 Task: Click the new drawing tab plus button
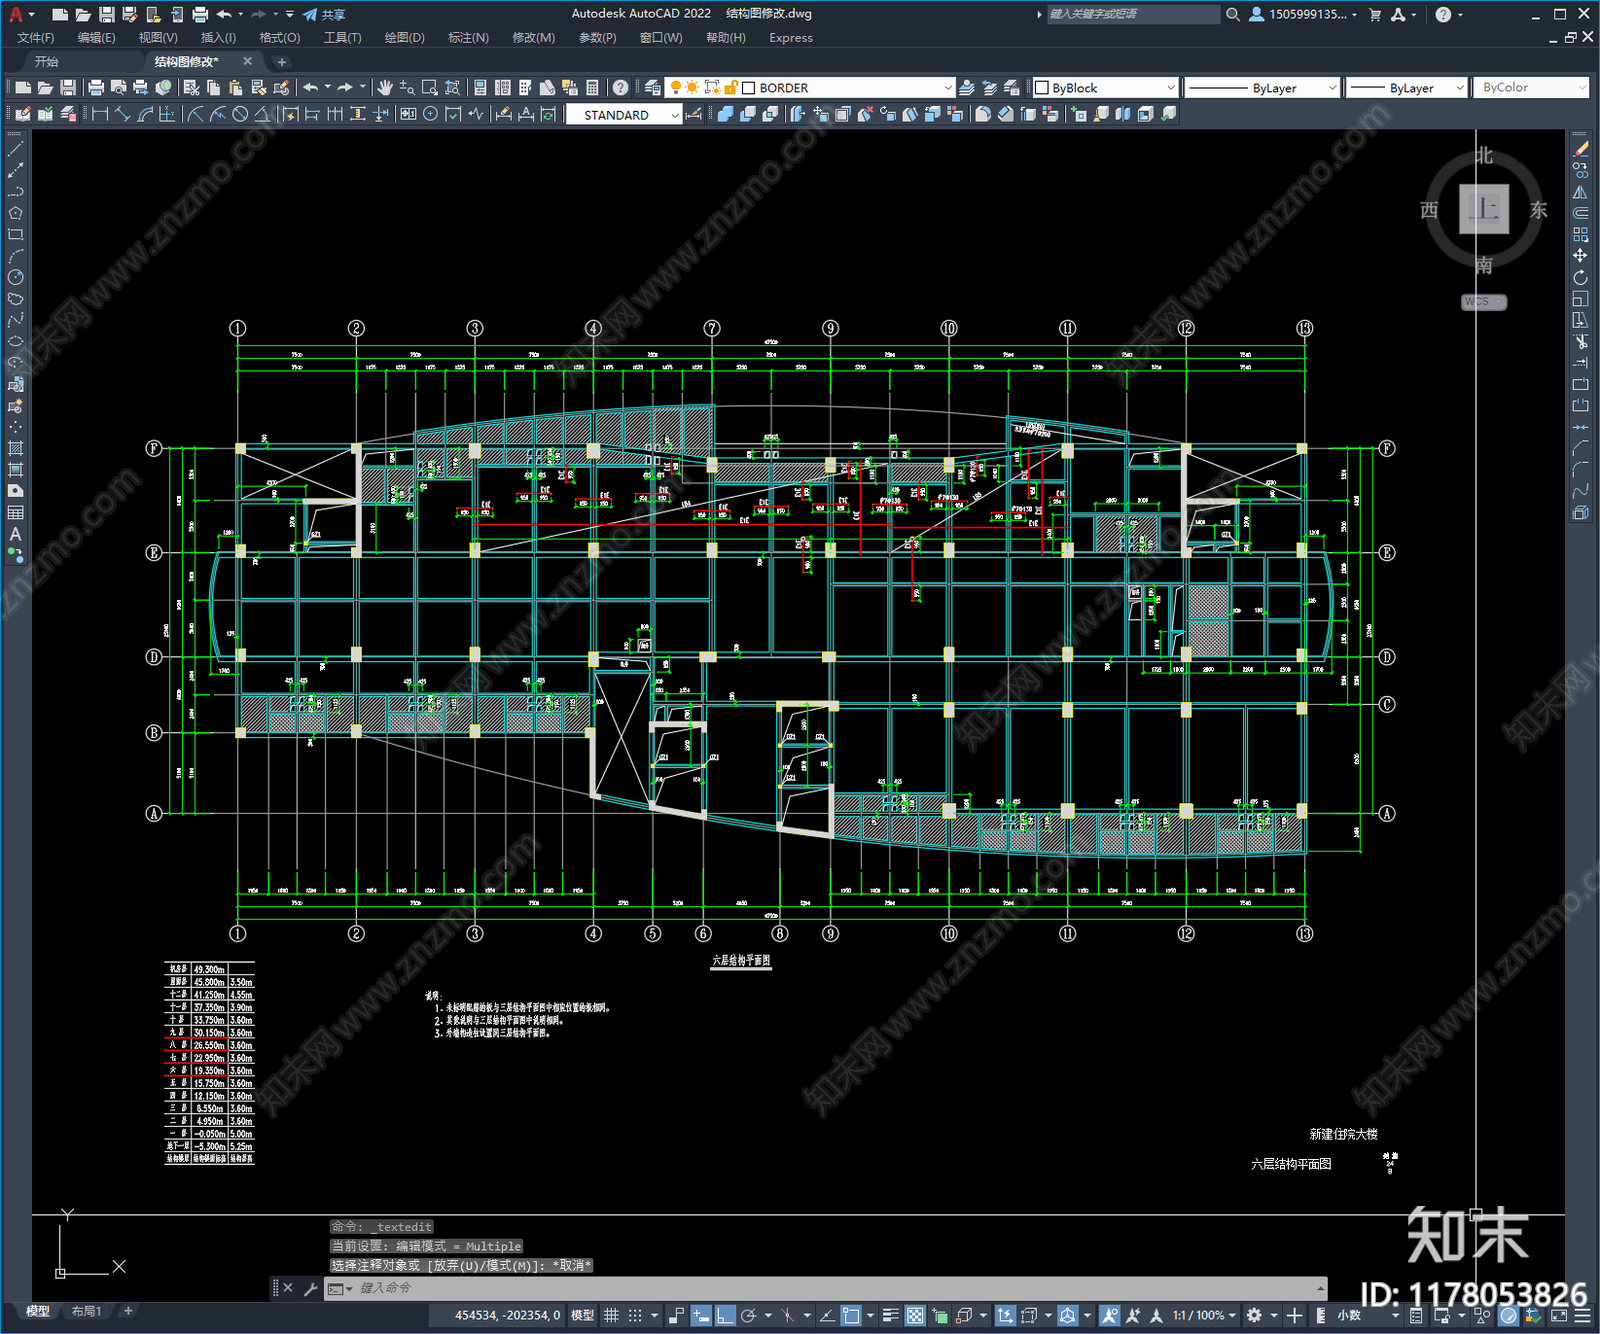(x=281, y=62)
